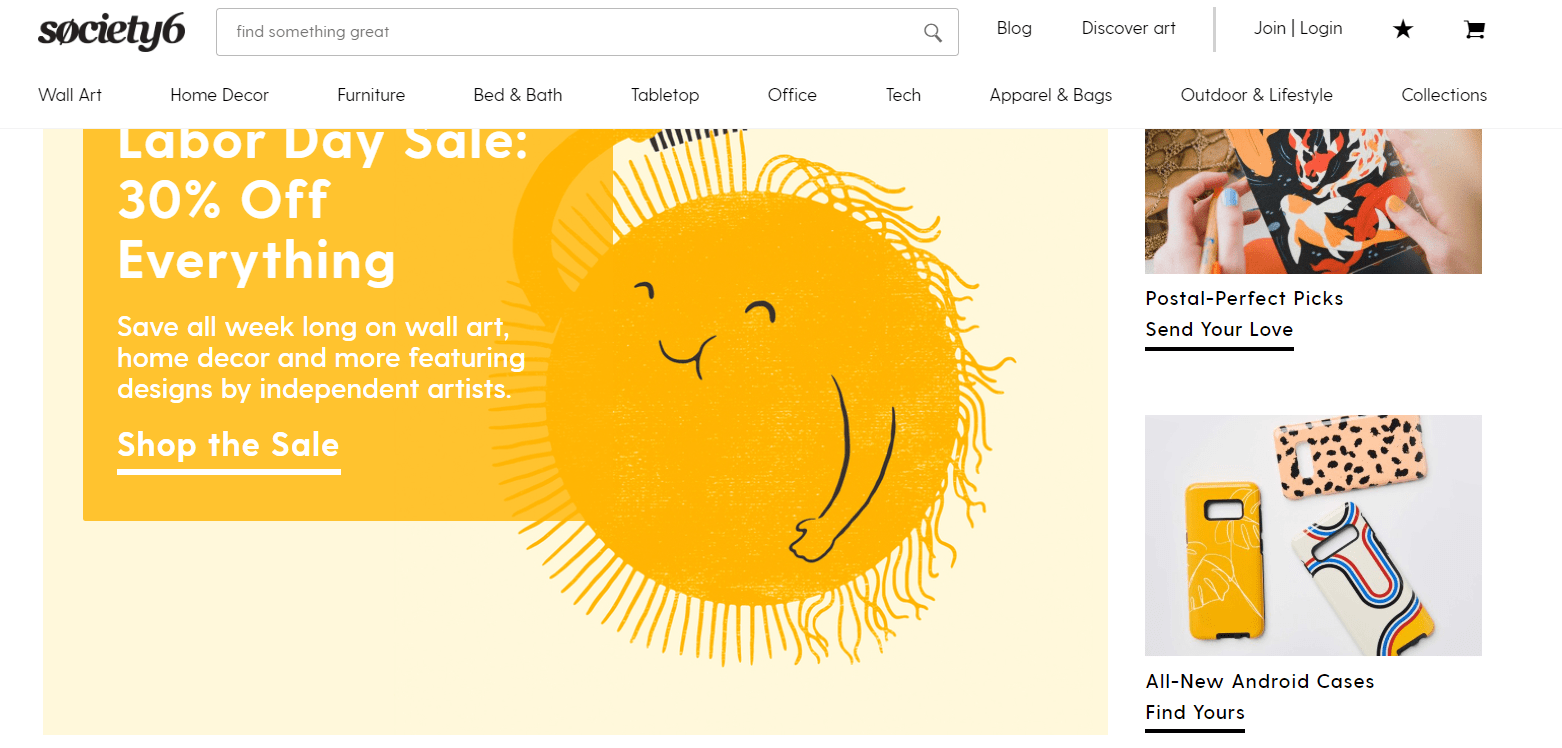Click Shop the Sale button

pyautogui.click(x=228, y=445)
